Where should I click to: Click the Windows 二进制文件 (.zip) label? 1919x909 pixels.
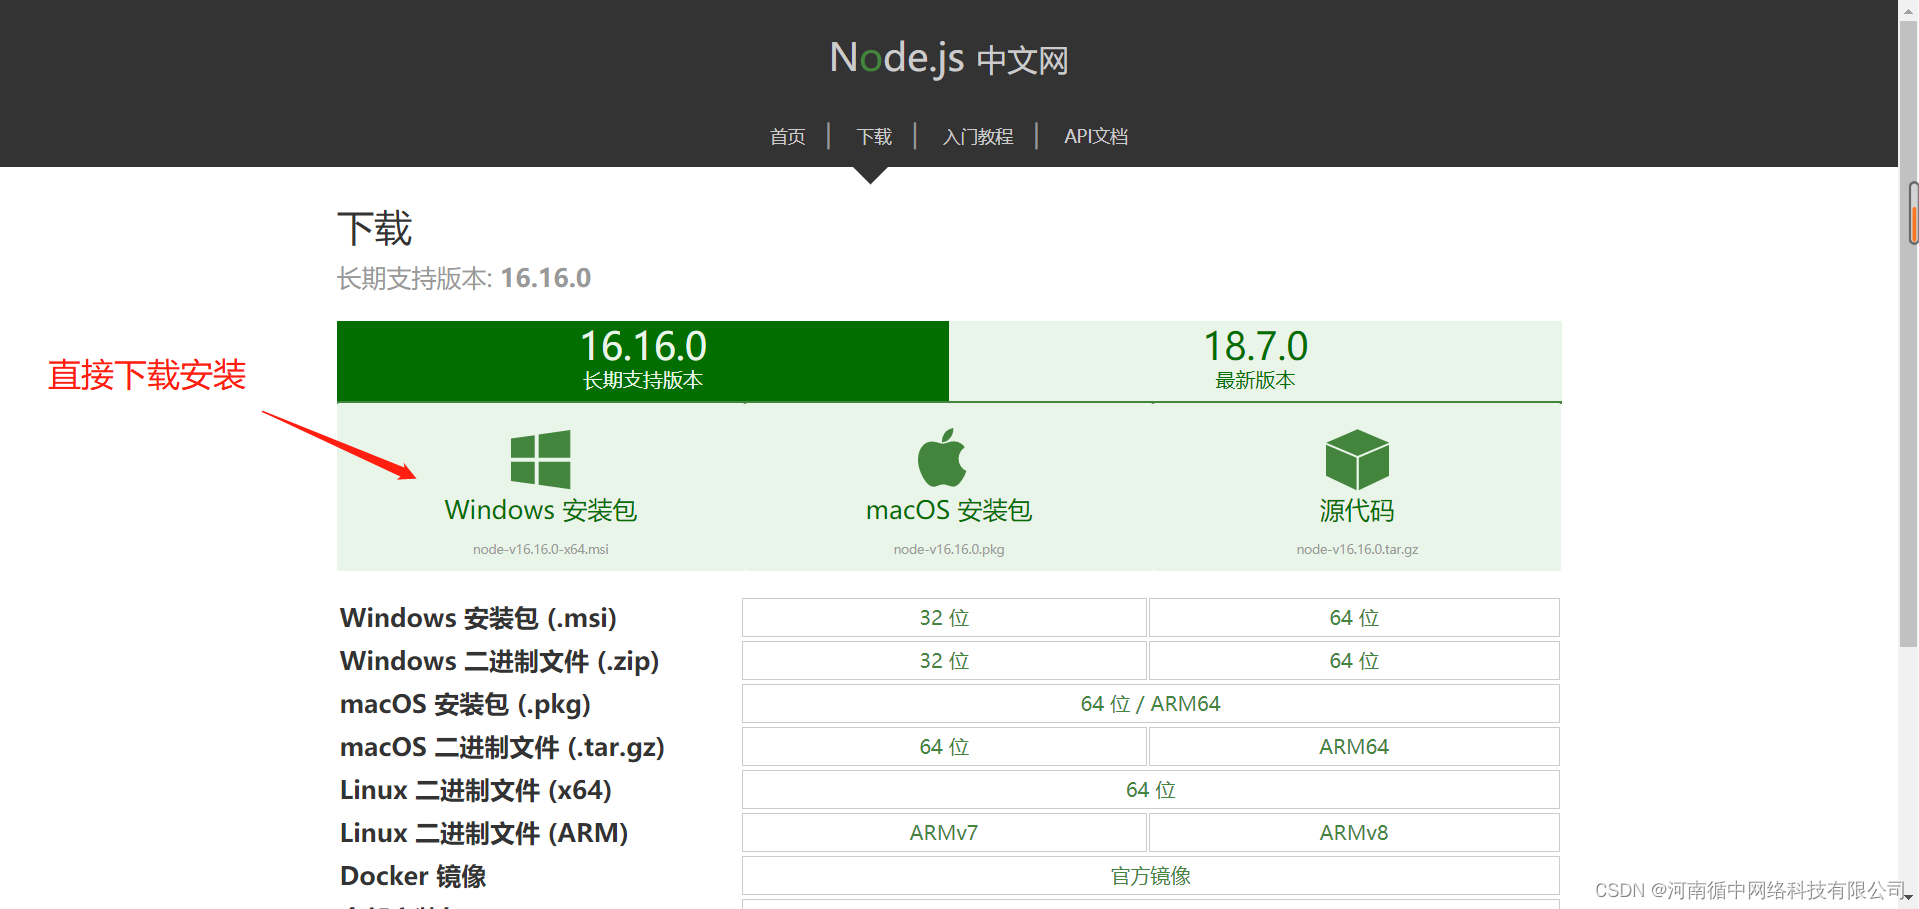(499, 661)
